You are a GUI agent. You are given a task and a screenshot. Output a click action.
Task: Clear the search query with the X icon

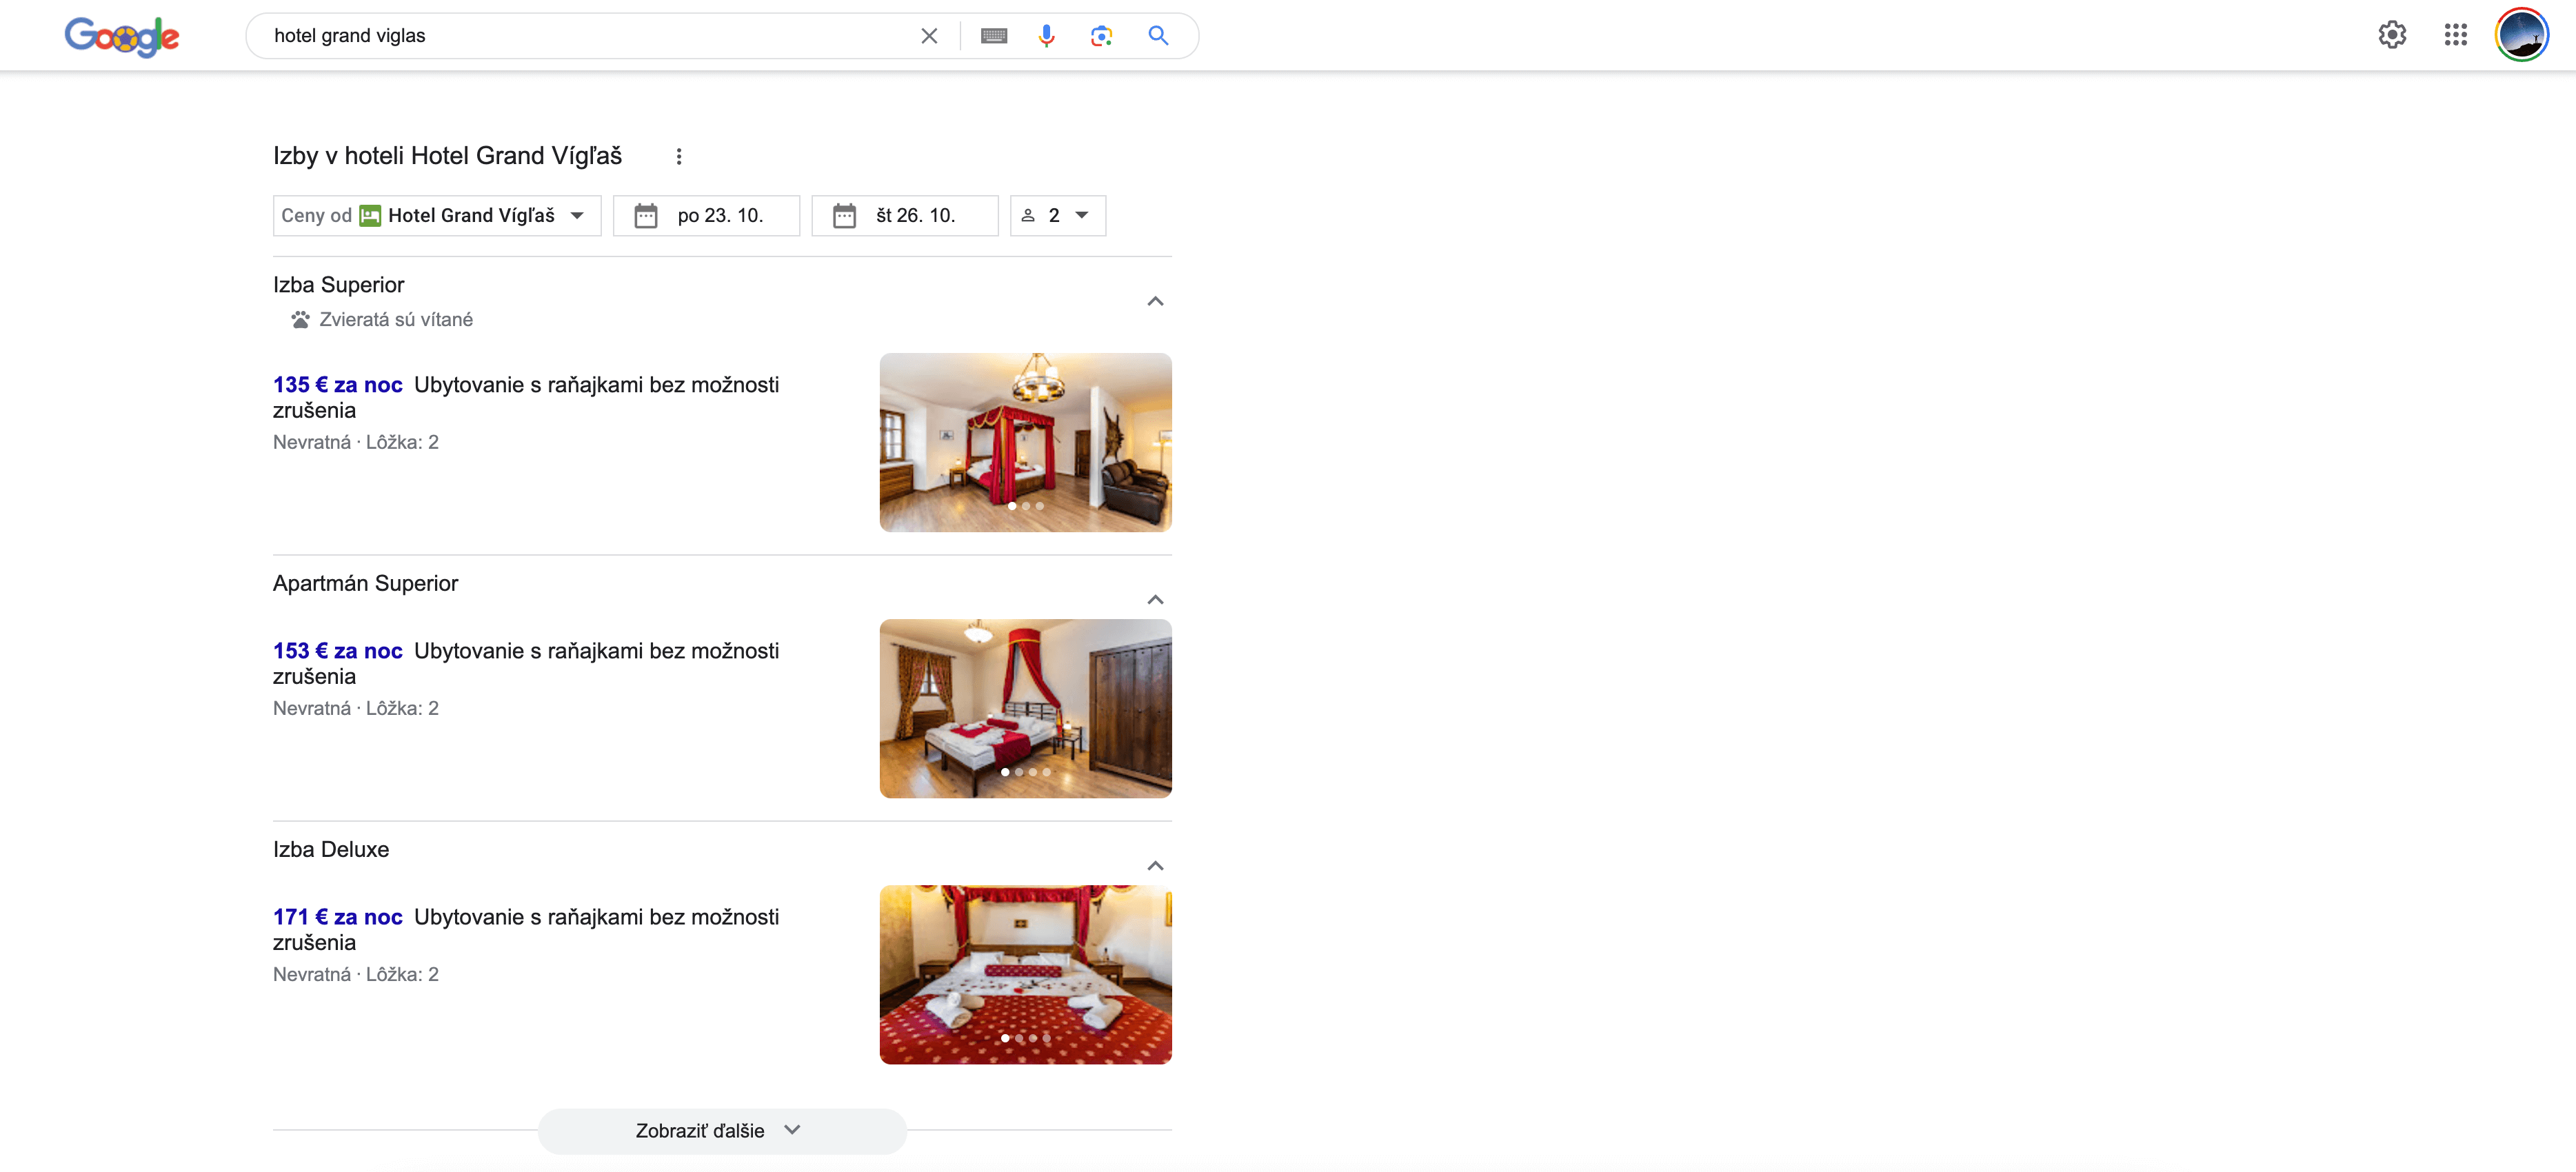coord(929,36)
